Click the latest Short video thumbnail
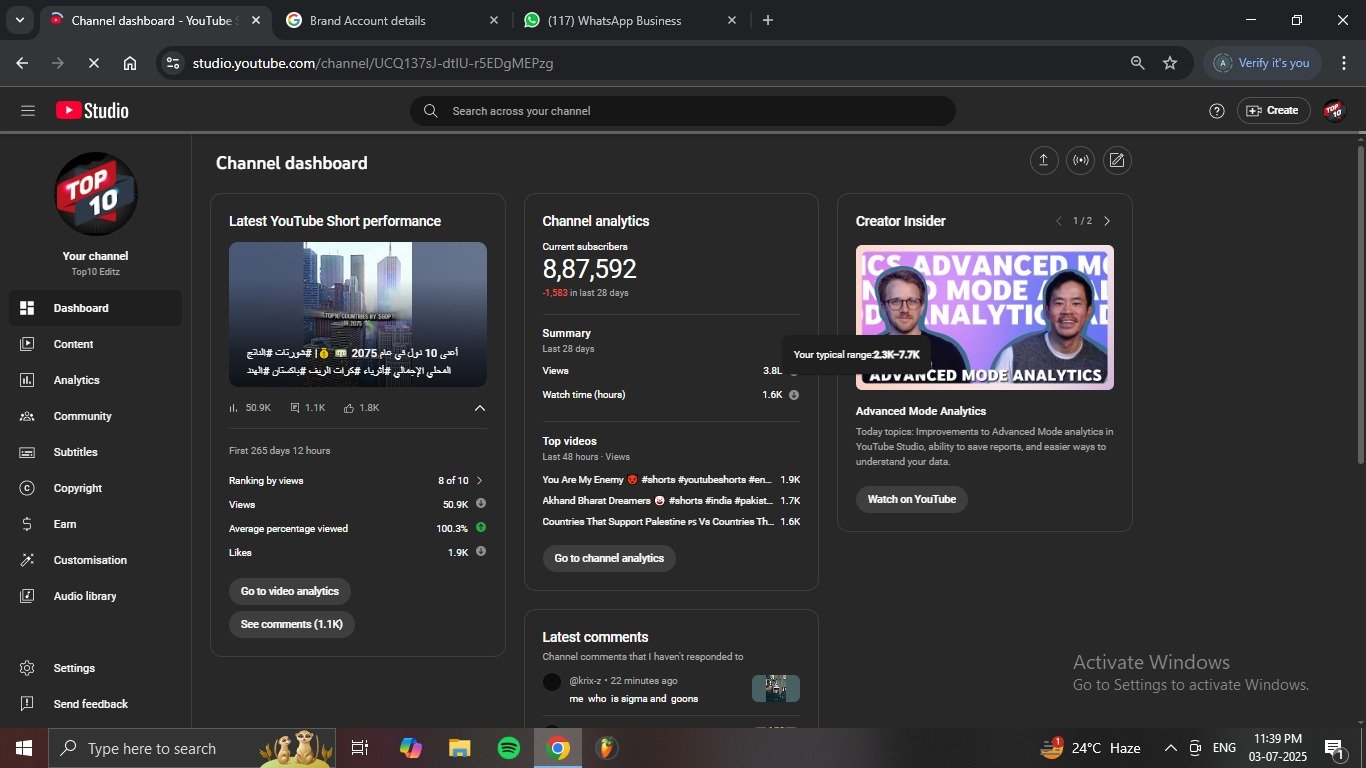The height and width of the screenshot is (768, 1366). [358, 314]
